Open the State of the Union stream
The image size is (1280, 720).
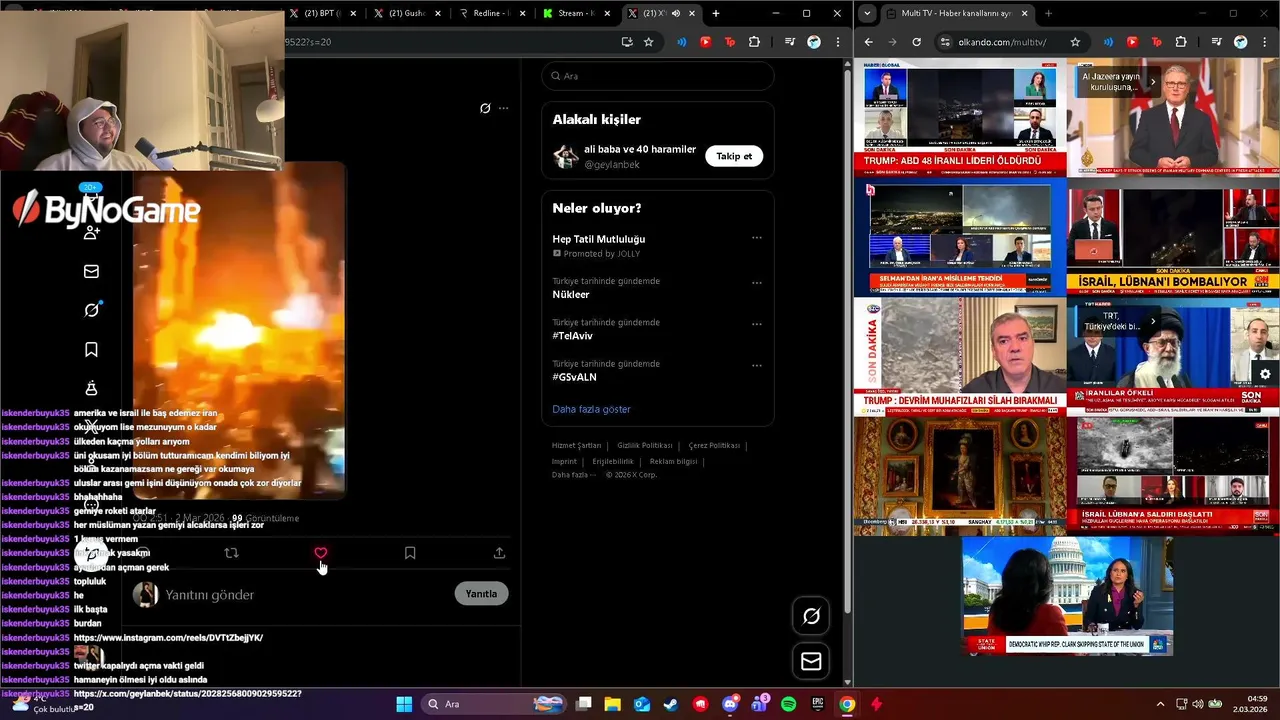tap(1067, 596)
